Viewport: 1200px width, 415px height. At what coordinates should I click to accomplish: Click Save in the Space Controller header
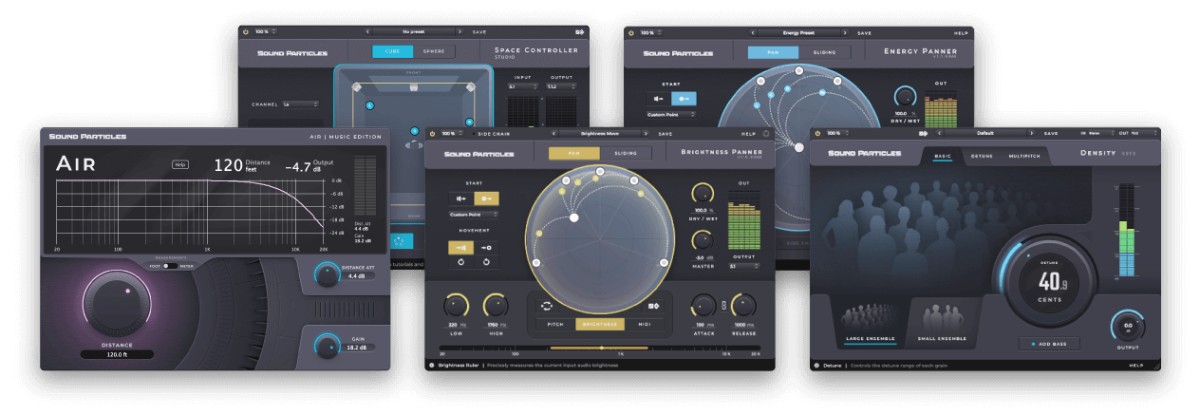coord(479,32)
